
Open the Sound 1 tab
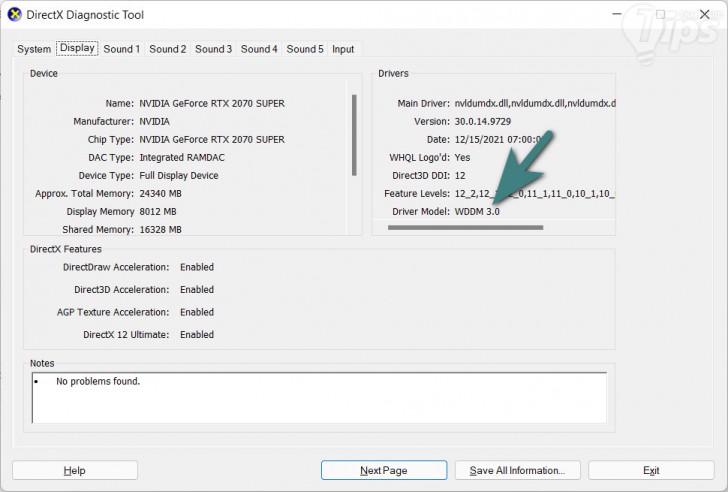[122, 49]
